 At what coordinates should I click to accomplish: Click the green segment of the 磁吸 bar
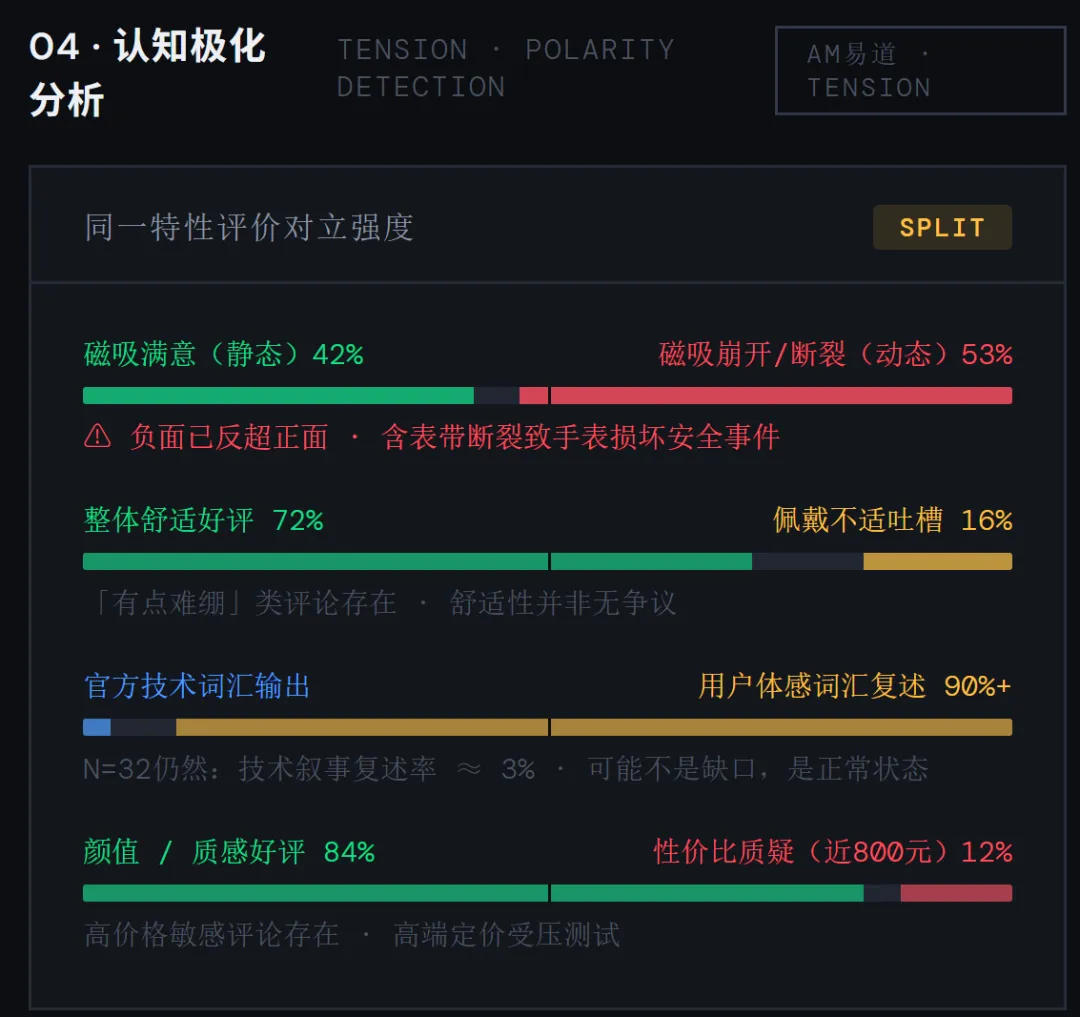pyautogui.click(x=278, y=395)
